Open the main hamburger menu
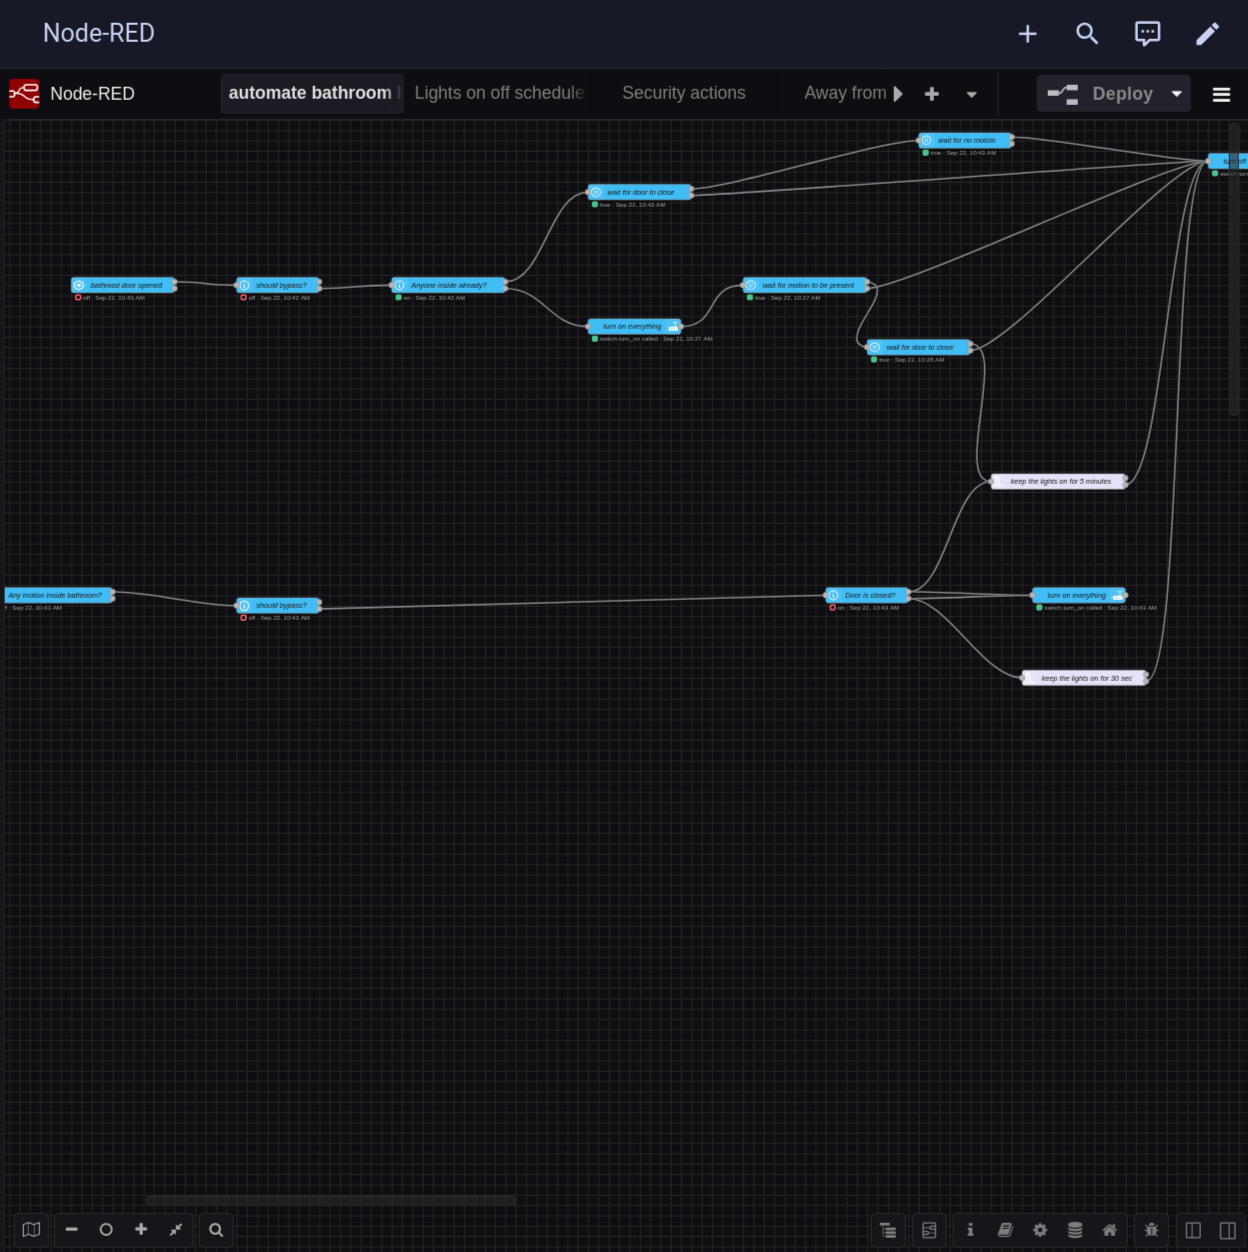Image resolution: width=1248 pixels, height=1252 pixels. pyautogui.click(x=1221, y=94)
